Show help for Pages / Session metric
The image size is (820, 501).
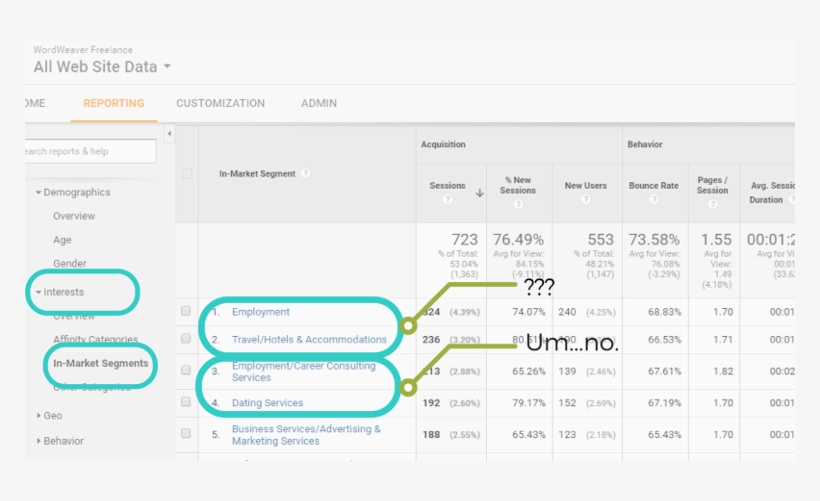point(712,204)
